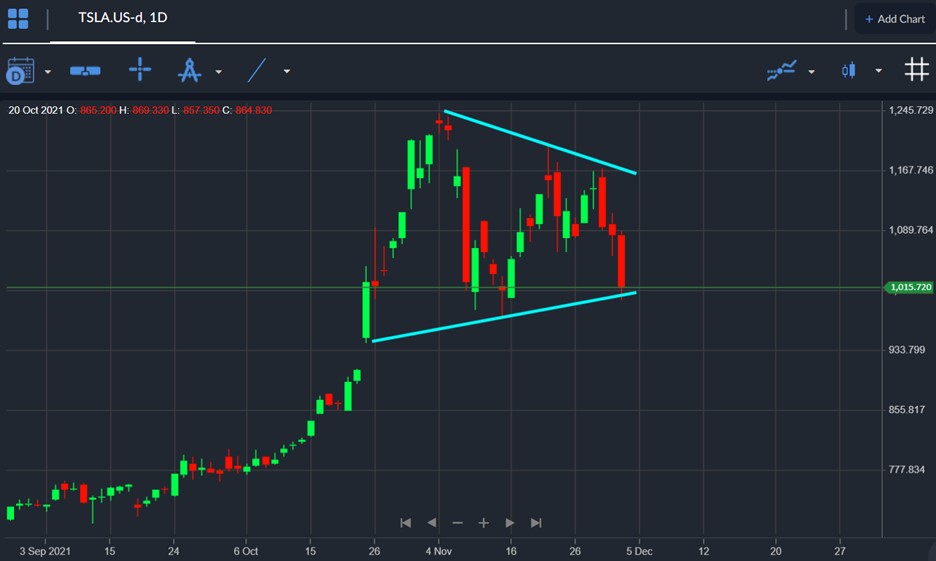Click the high value 869.330 in readout
This screenshot has height=561, width=936.
[x=150, y=110]
